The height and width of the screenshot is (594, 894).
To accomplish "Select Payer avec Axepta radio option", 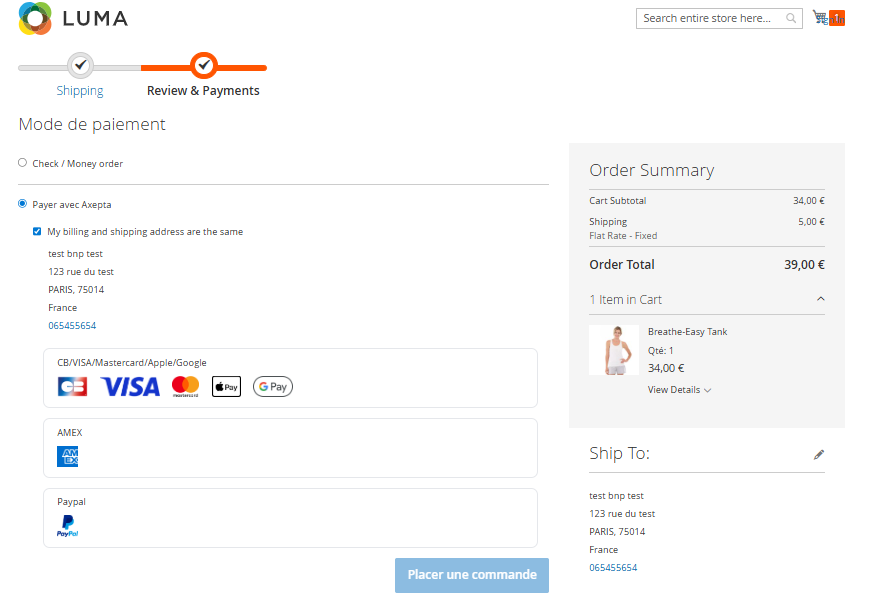I will [x=23, y=204].
